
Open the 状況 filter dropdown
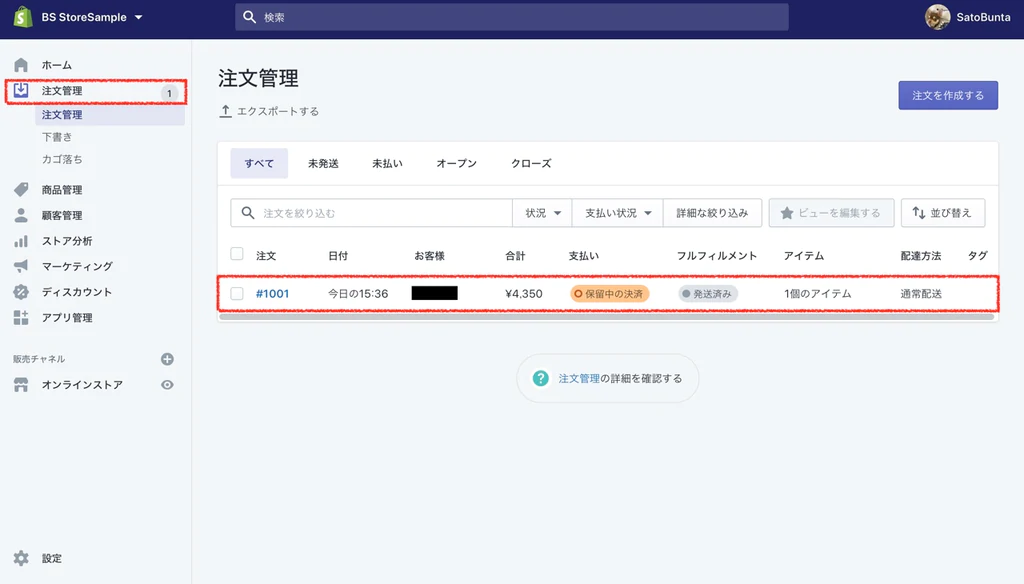pos(541,212)
